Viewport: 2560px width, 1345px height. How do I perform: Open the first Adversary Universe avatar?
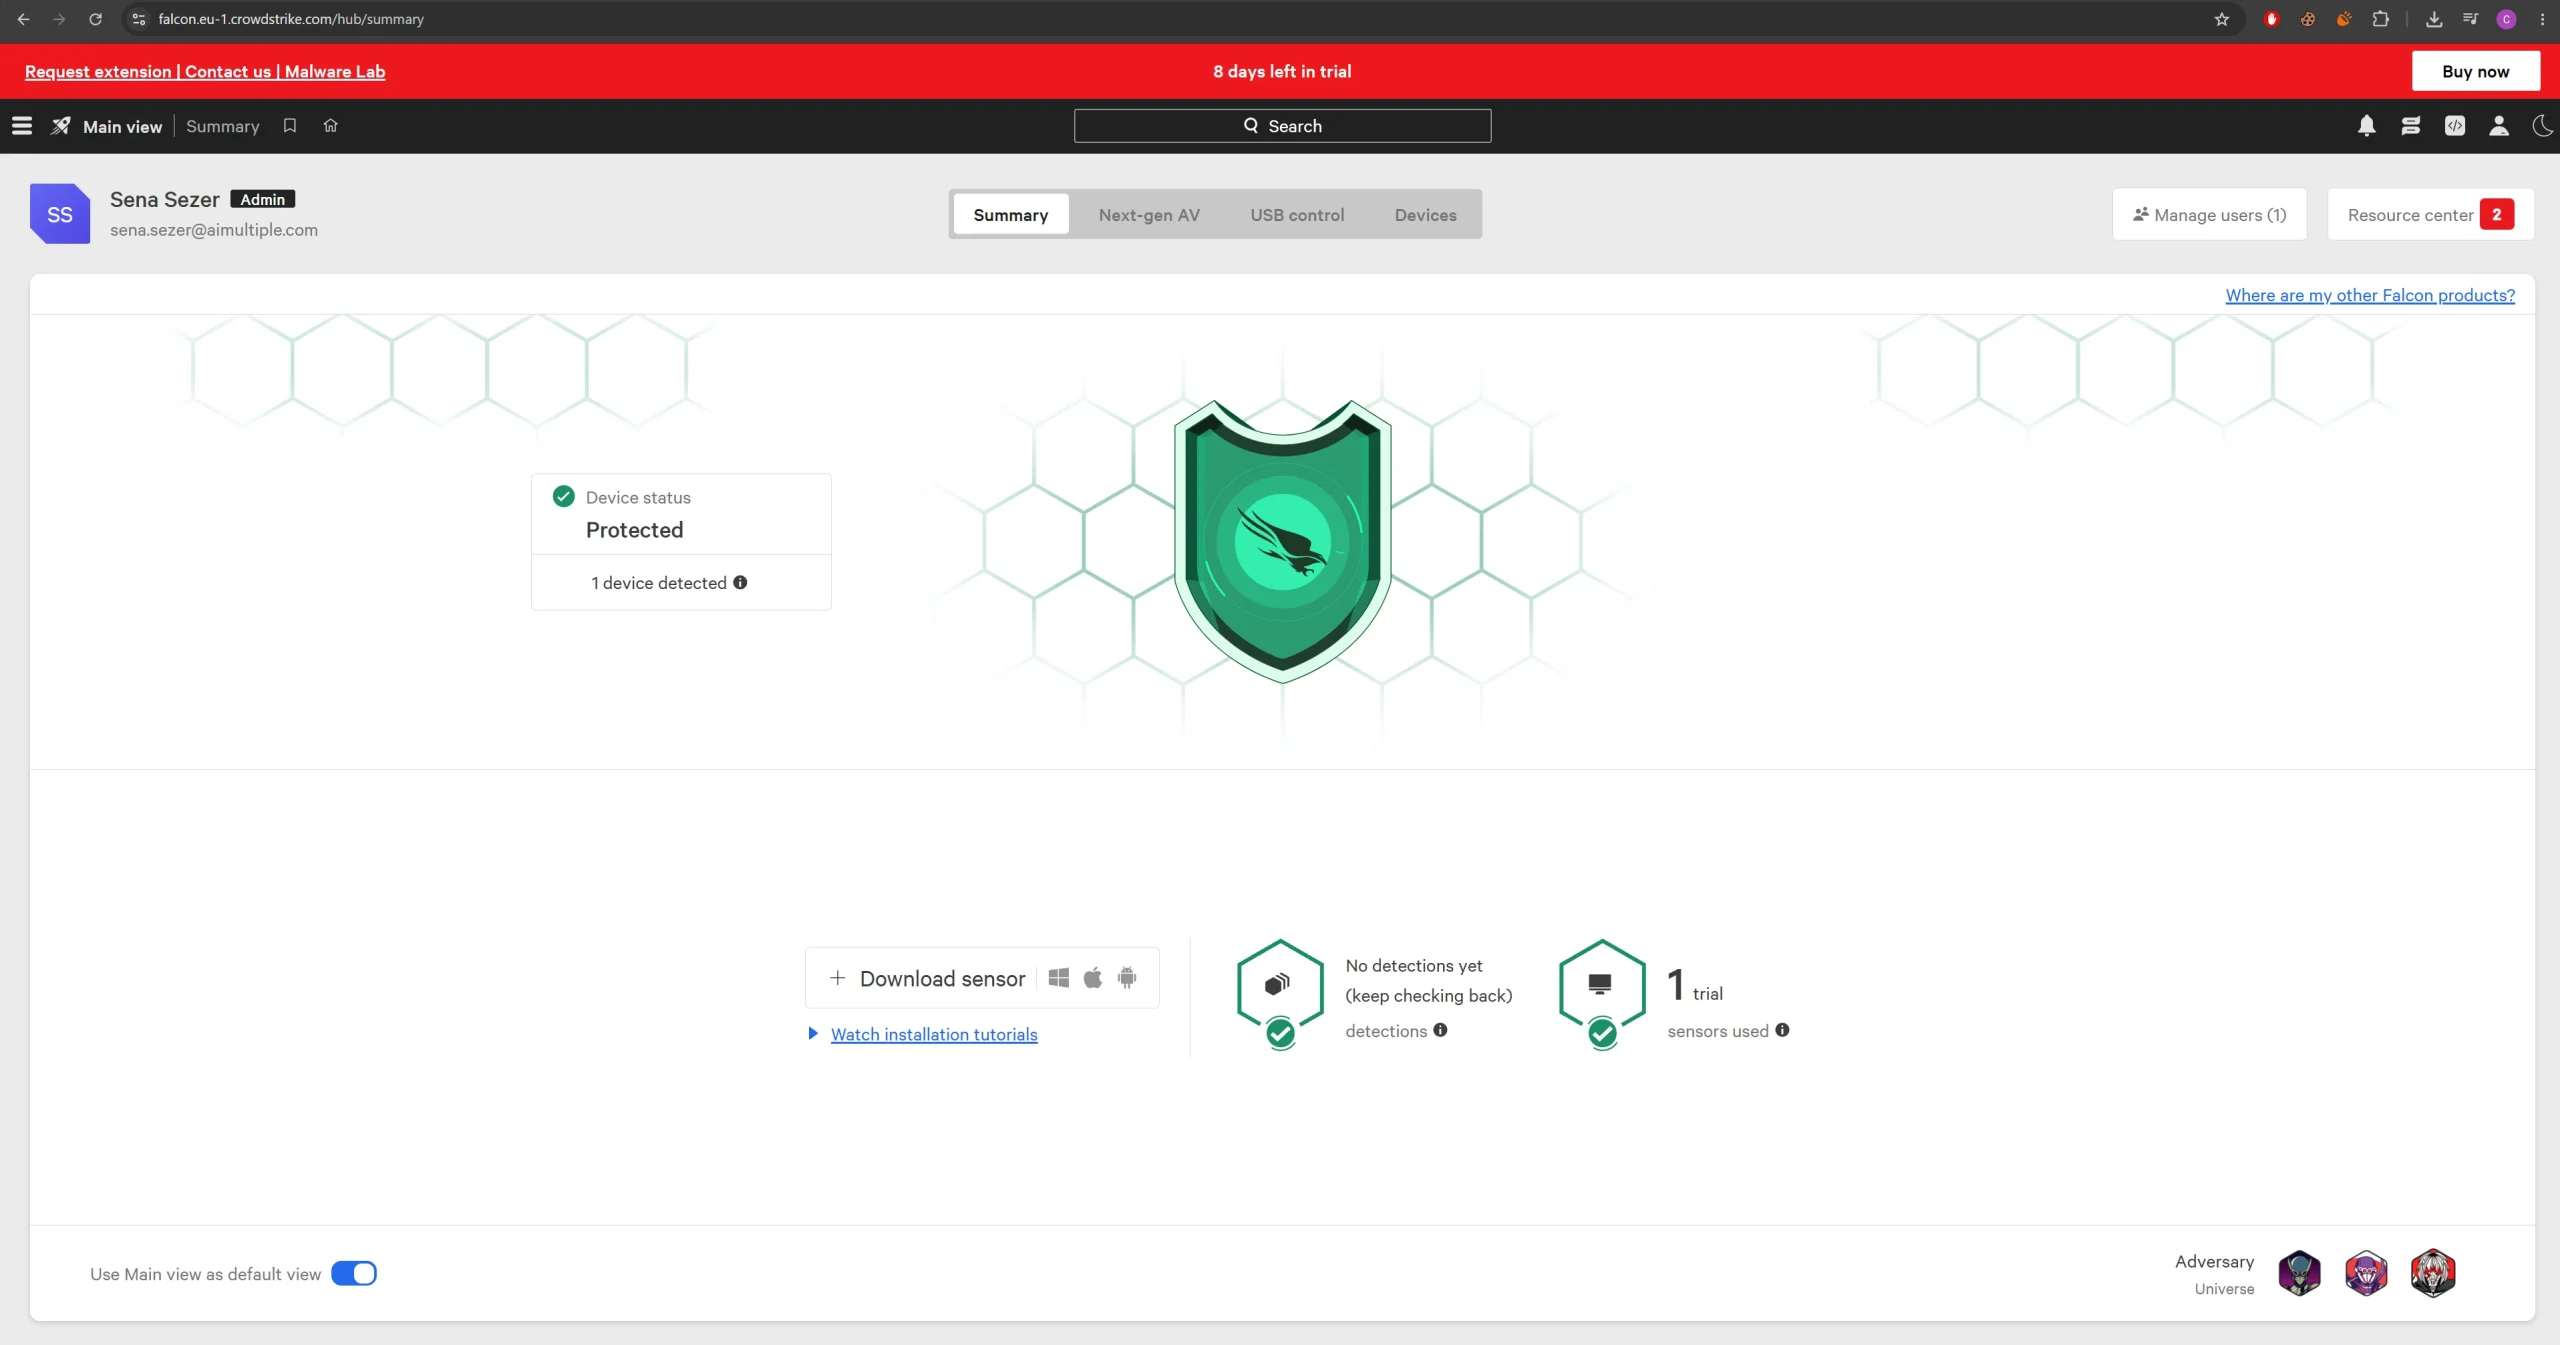[x=2299, y=1273]
